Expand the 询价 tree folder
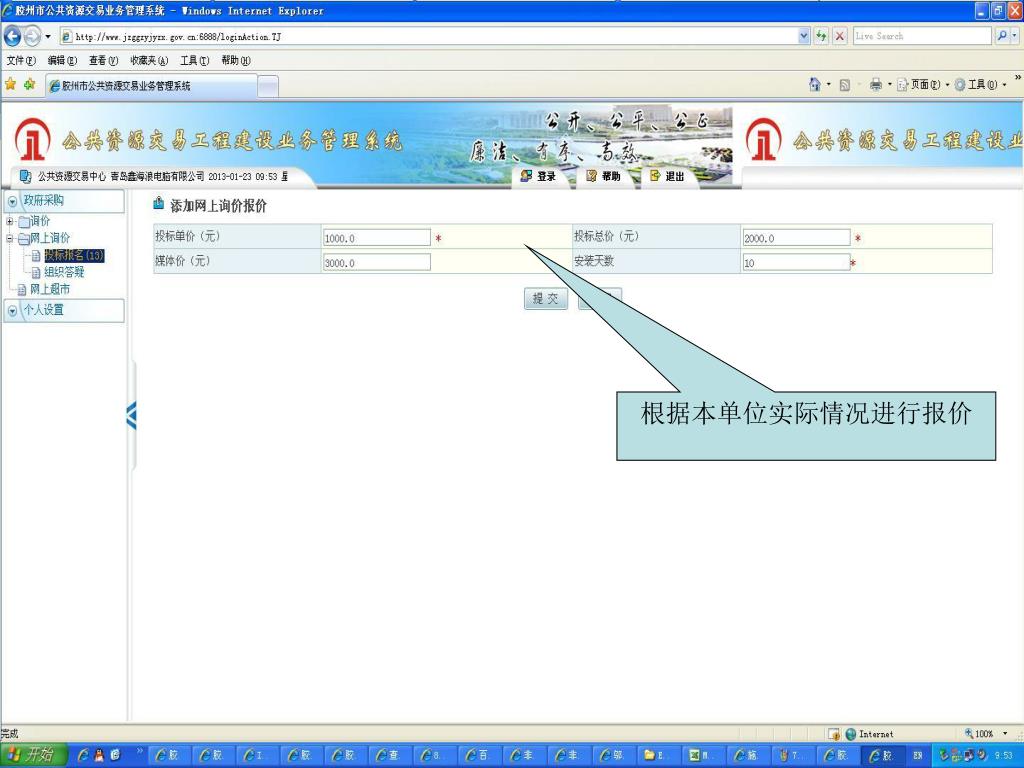 coord(10,221)
